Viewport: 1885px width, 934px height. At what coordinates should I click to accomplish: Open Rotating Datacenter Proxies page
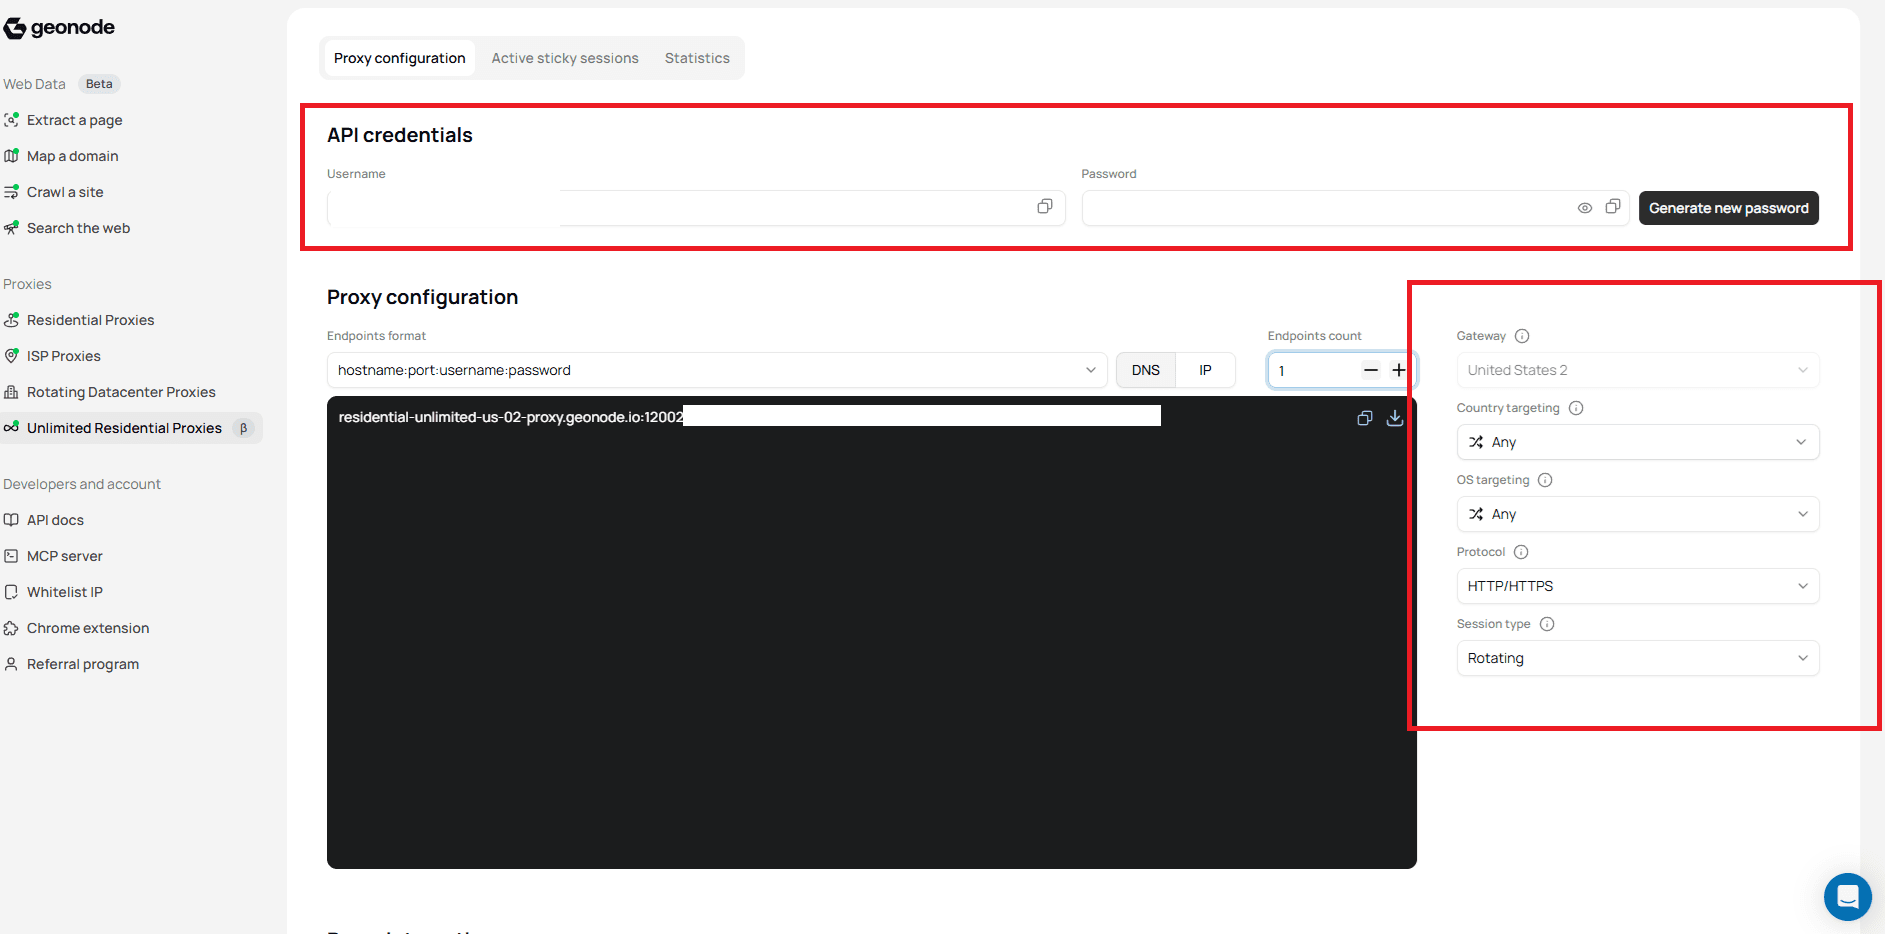click(x=121, y=392)
